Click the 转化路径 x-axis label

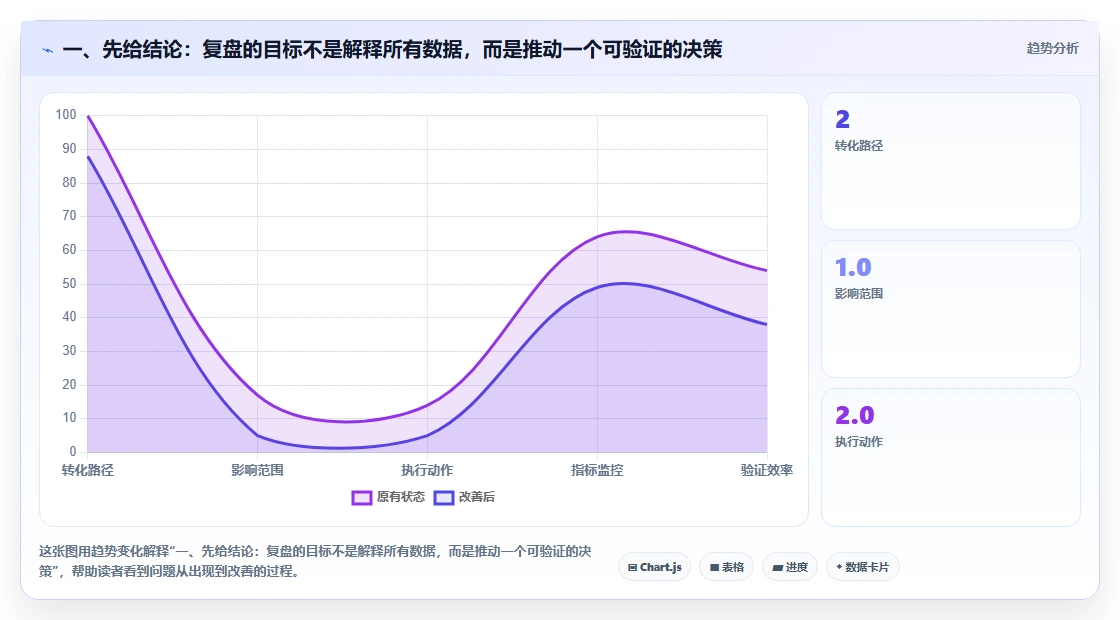pyautogui.click(x=87, y=470)
